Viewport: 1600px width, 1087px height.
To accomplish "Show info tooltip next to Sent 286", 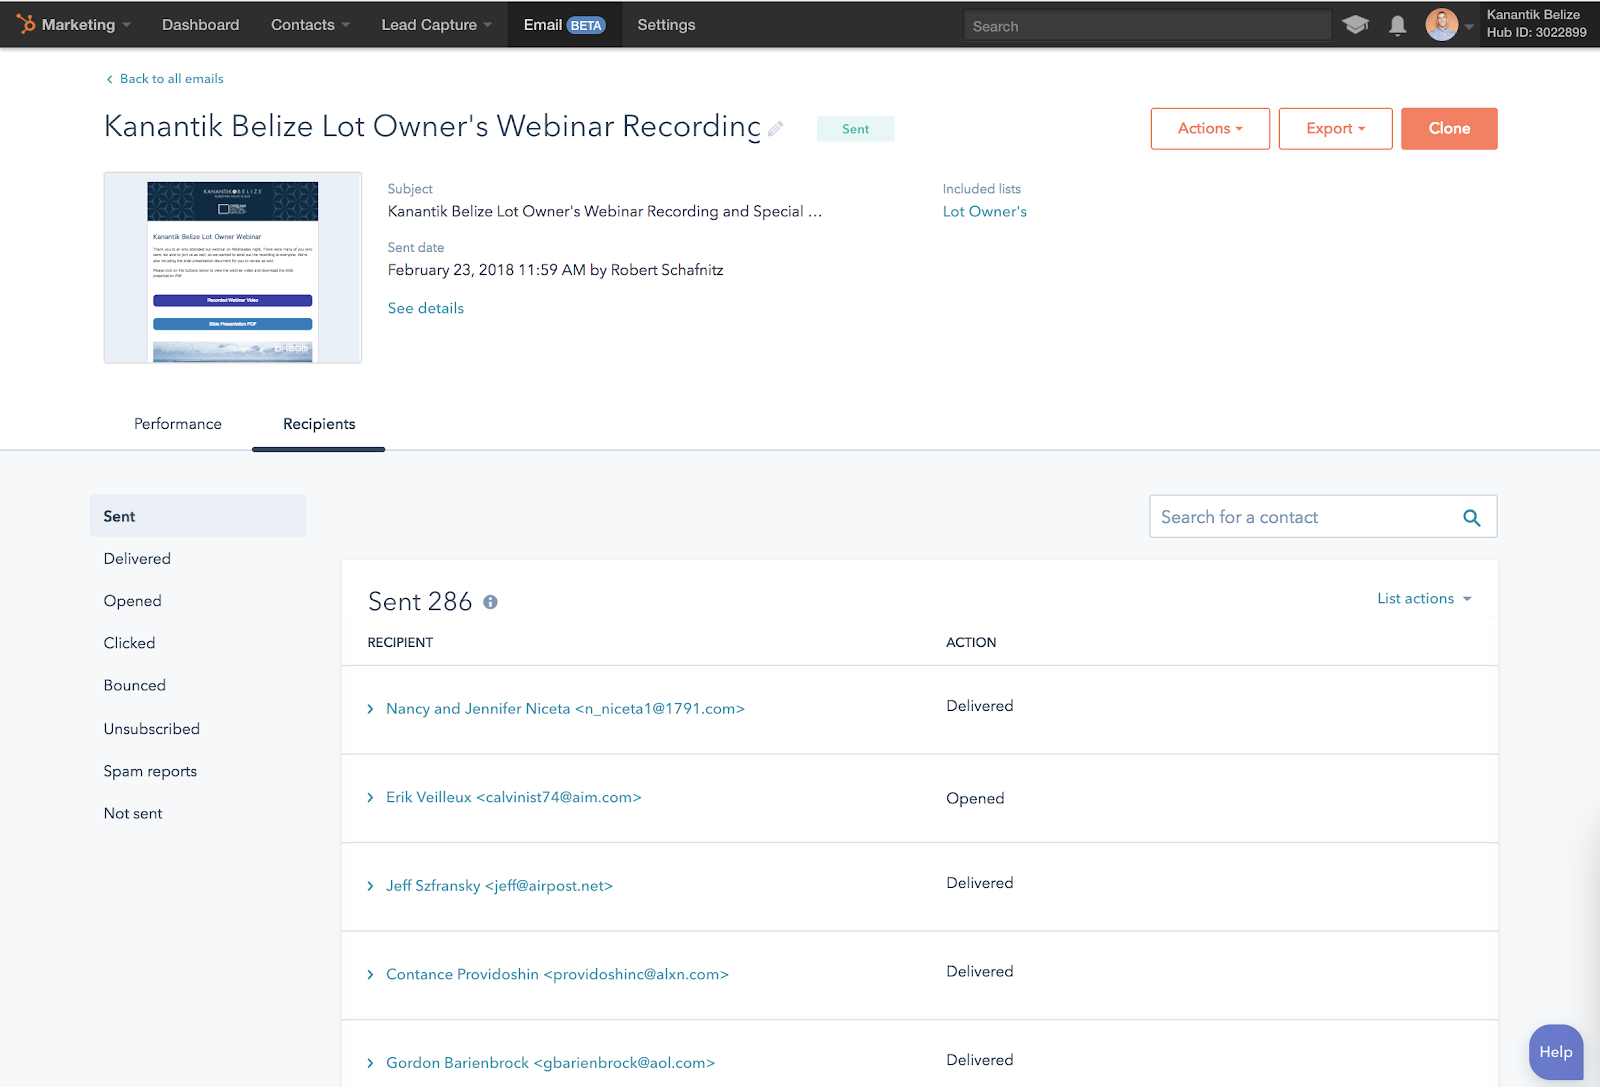I will [490, 602].
